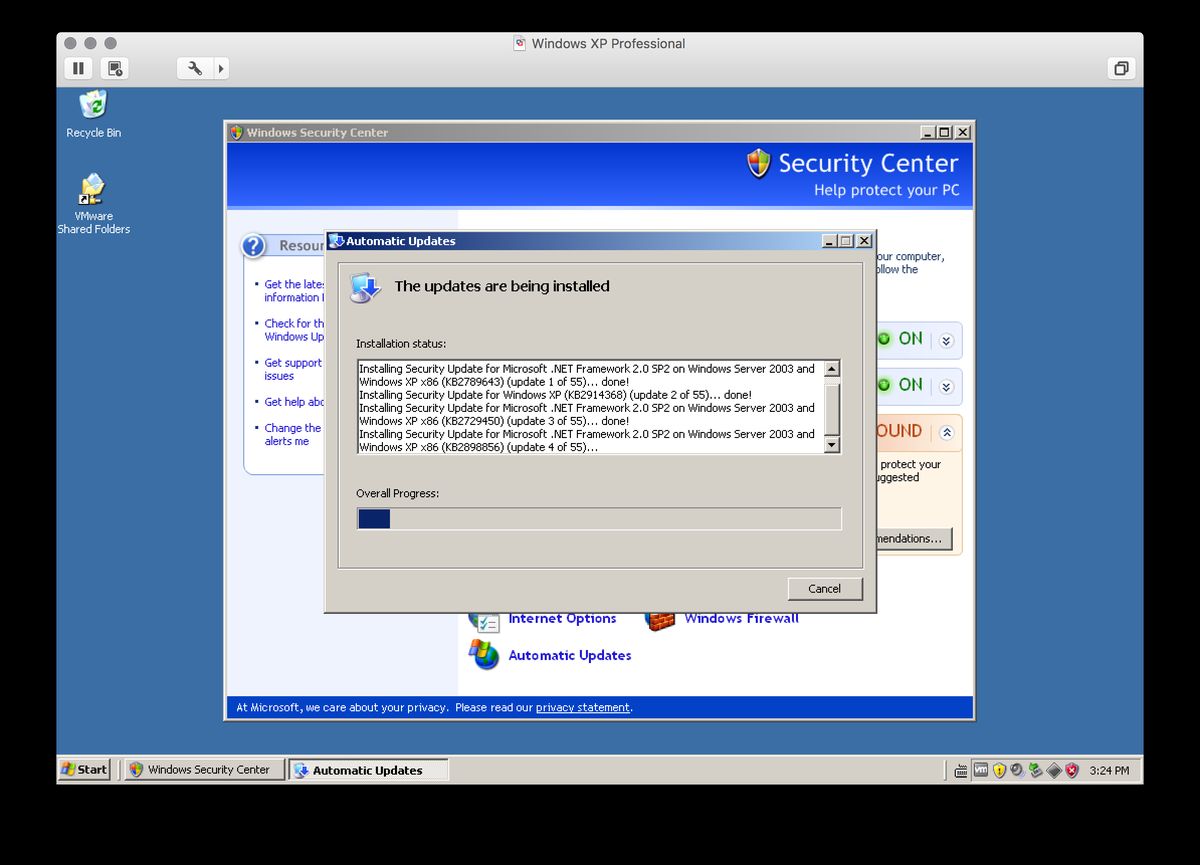Click the Windows Firewall brick-wall icon
1200x865 pixels.
pyautogui.click(x=660, y=619)
